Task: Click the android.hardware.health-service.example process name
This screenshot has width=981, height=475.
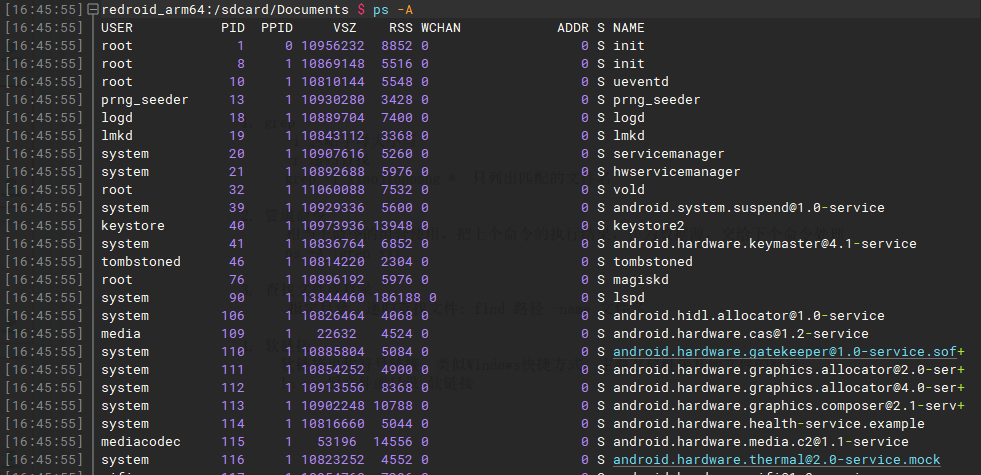Action: (769, 424)
